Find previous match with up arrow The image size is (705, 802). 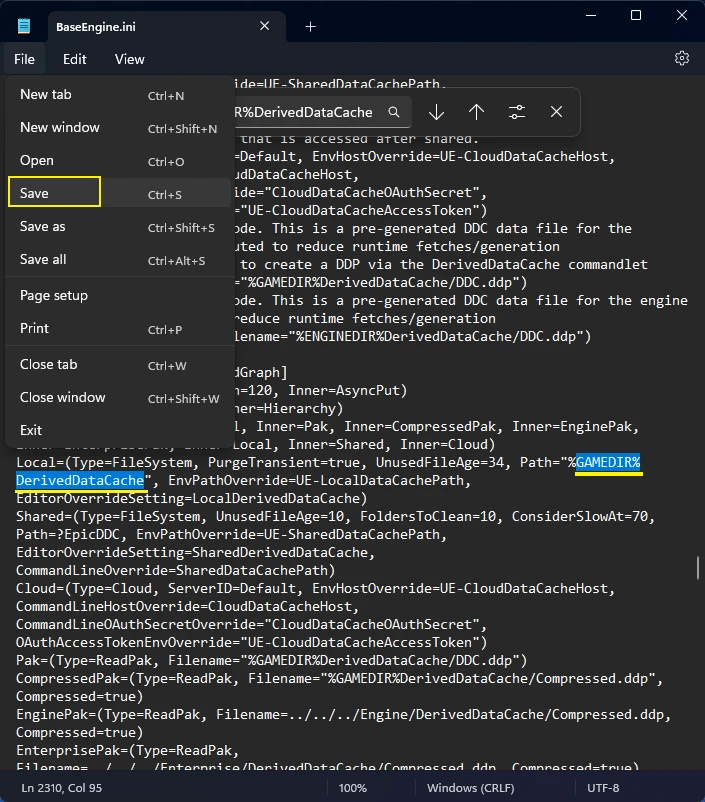(476, 112)
